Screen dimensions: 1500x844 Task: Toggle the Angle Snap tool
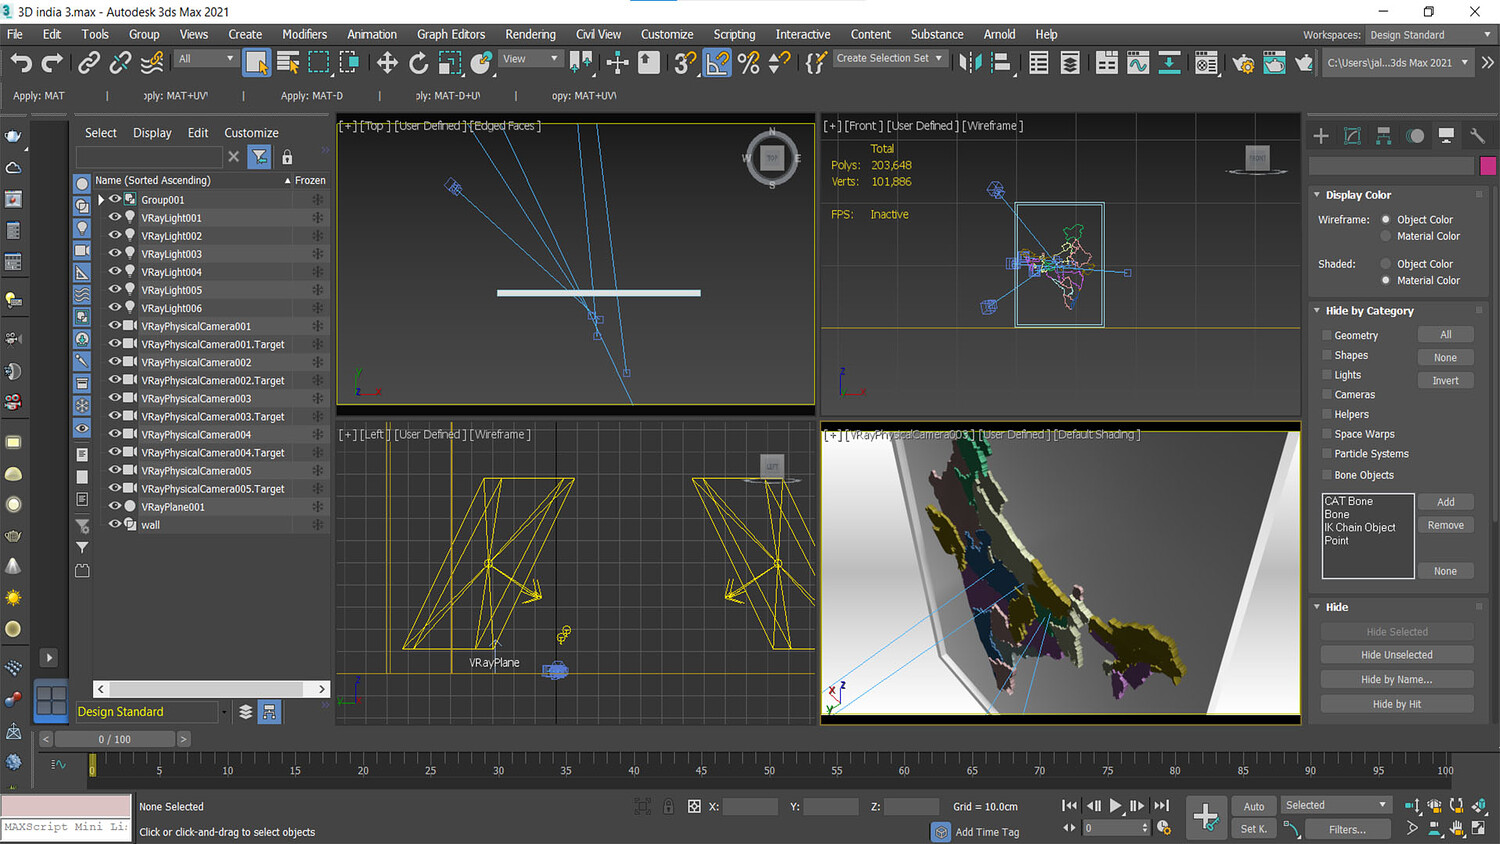[x=717, y=63]
